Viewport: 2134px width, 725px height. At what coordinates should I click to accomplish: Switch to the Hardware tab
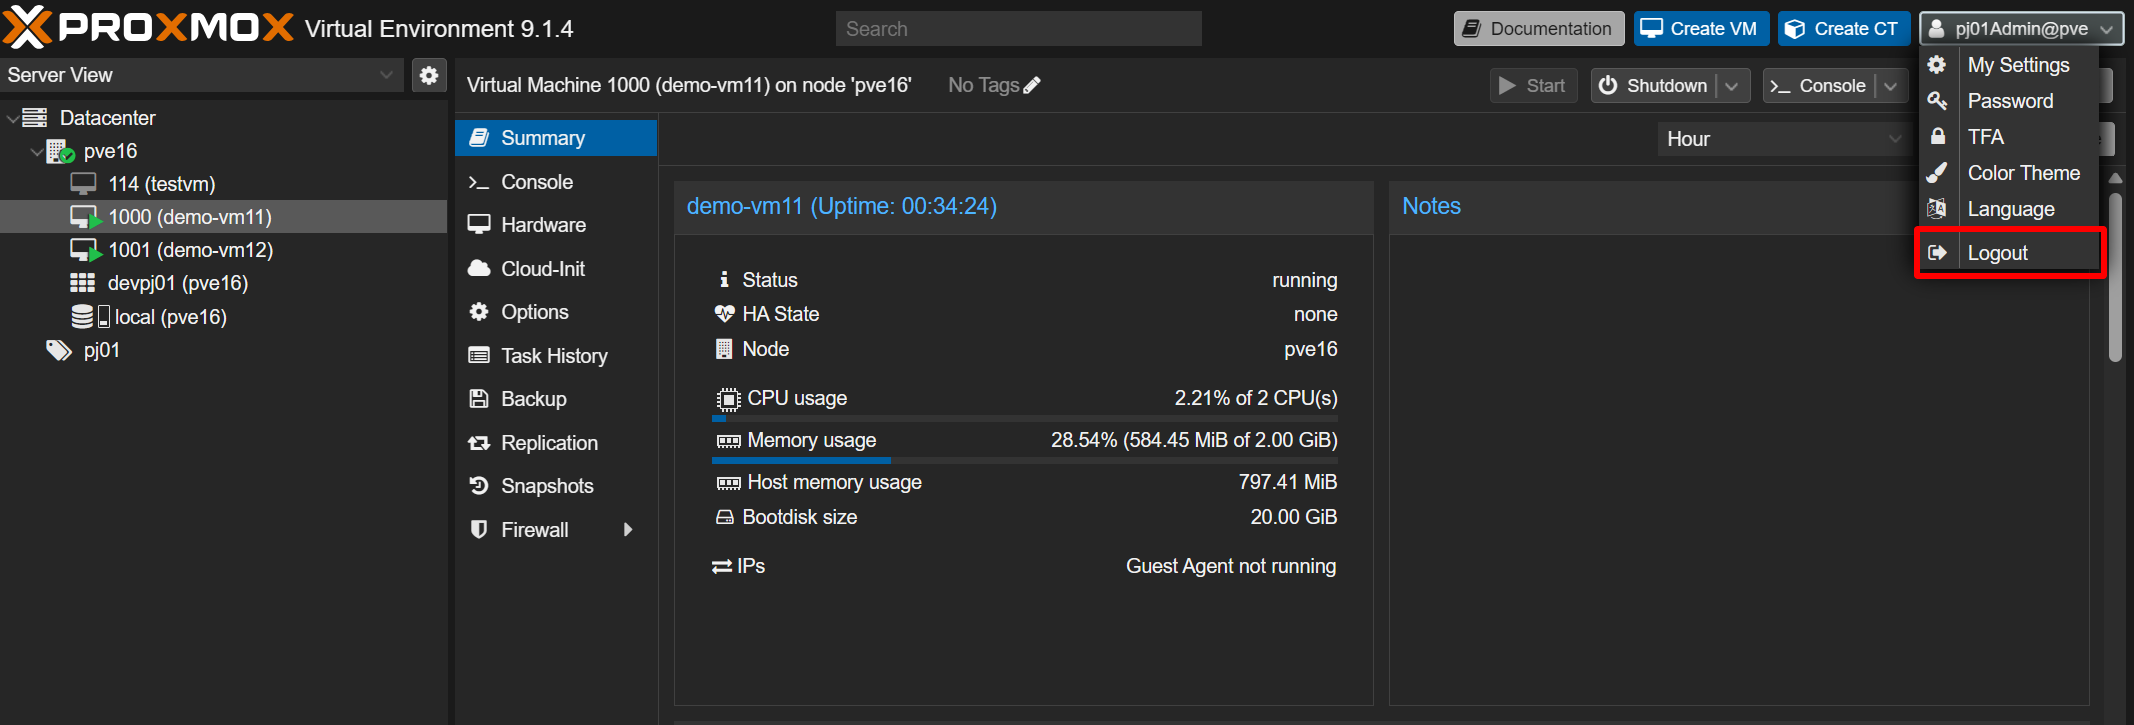pyautogui.click(x=543, y=225)
